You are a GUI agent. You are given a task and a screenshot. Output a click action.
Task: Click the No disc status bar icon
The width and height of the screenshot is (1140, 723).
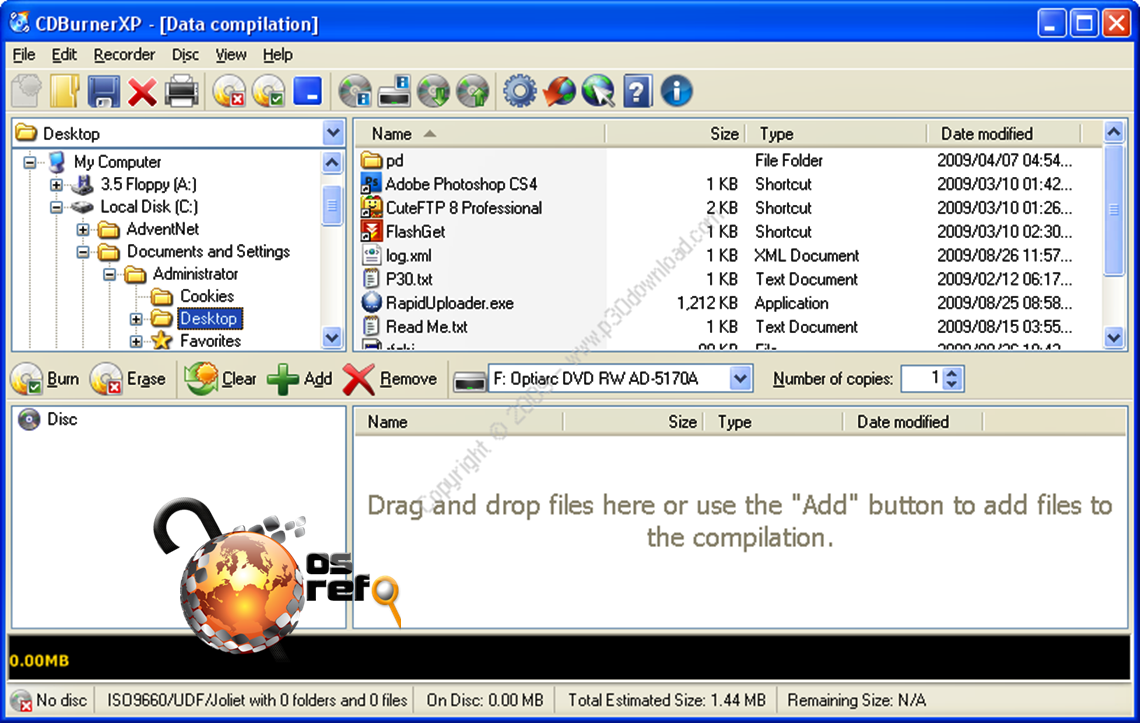(21, 700)
